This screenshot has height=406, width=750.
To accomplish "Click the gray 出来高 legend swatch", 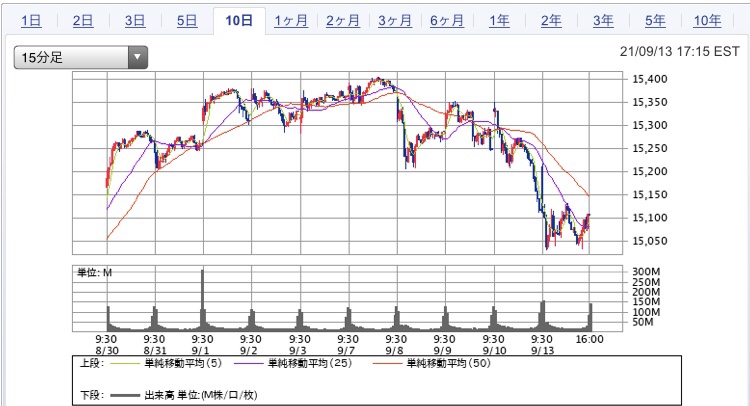I will pyautogui.click(x=125, y=395).
